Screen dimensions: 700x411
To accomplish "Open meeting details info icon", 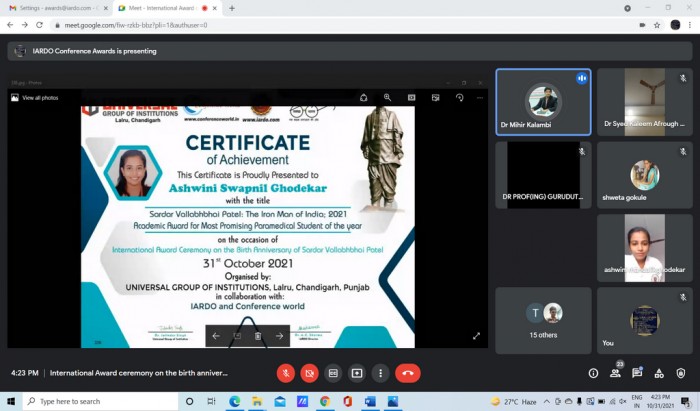I will 593,373.
